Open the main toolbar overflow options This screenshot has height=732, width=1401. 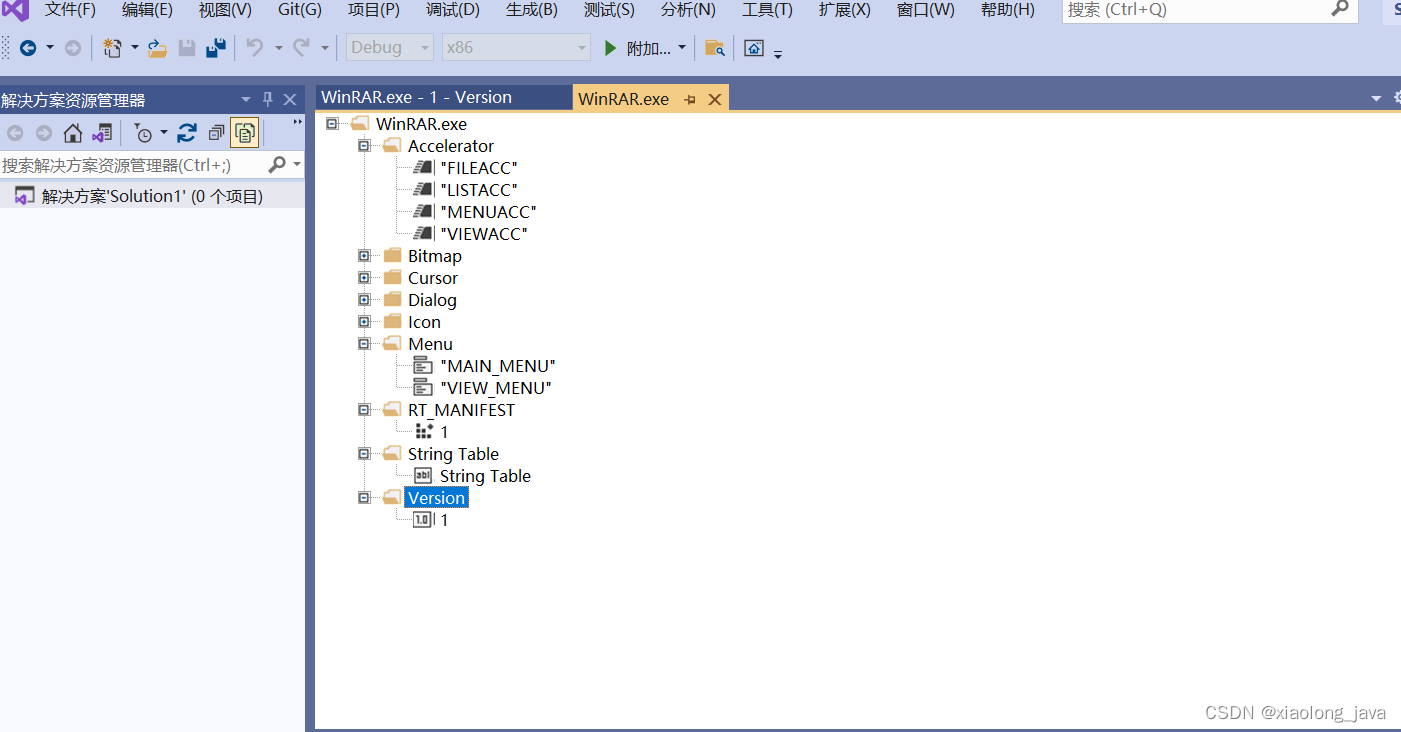[x=778, y=52]
